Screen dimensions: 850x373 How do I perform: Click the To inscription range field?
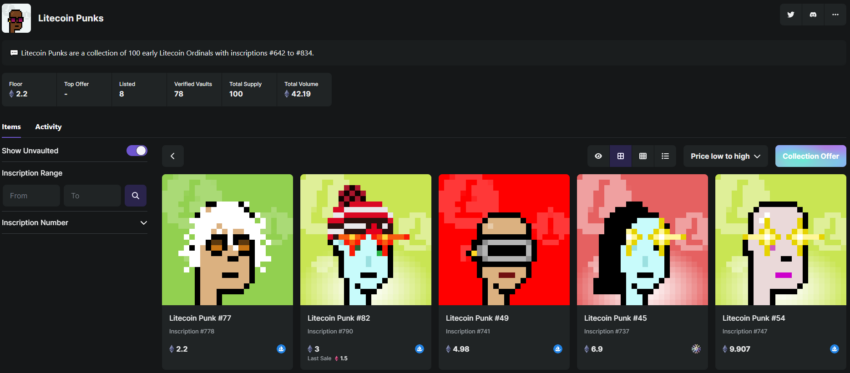pos(92,196)
